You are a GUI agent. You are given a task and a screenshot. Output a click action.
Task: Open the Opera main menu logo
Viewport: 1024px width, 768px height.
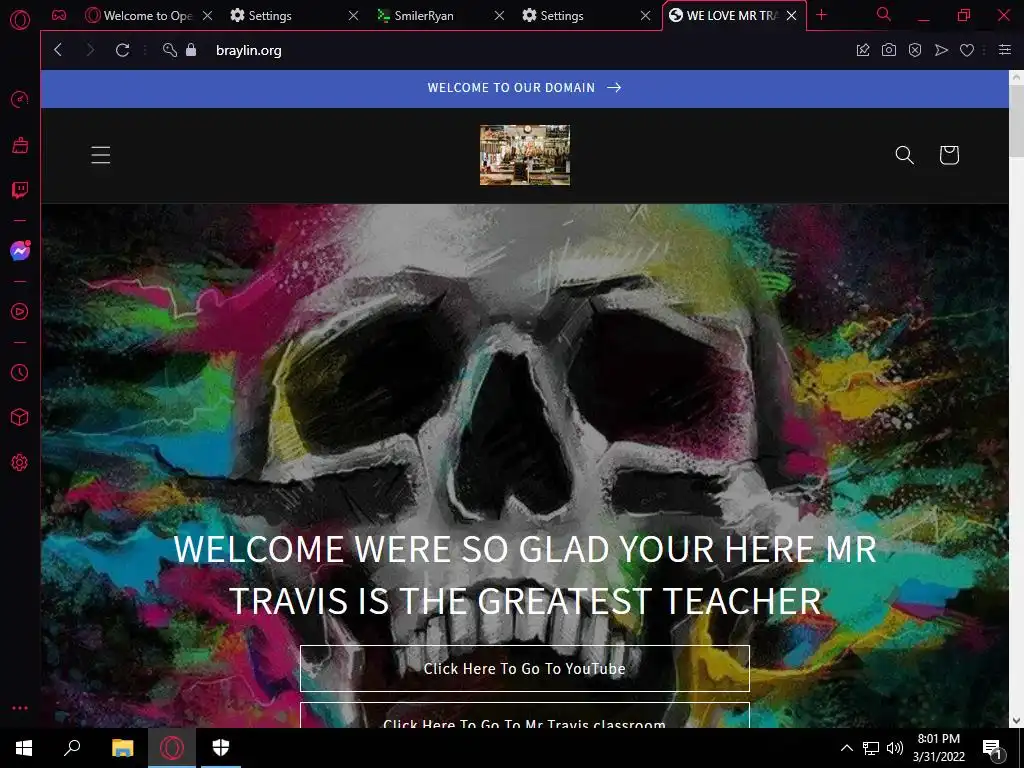[x=20, y=20]
